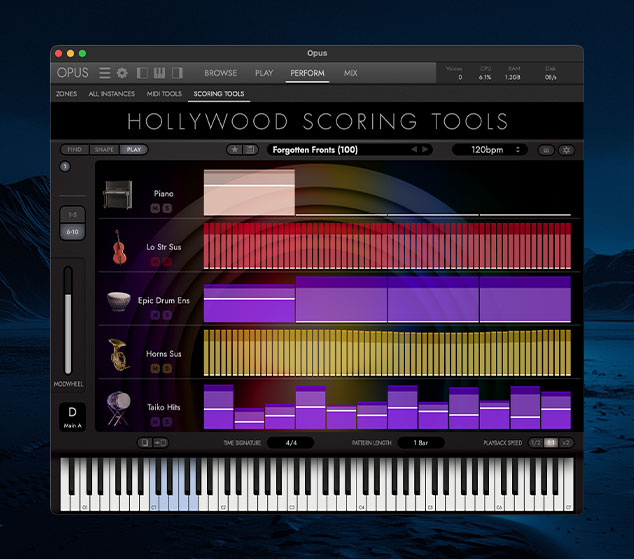The height and width of the screenshot is (559, 634).
Task: Go to previous preset arrow
Action: (x=414, y=150)
